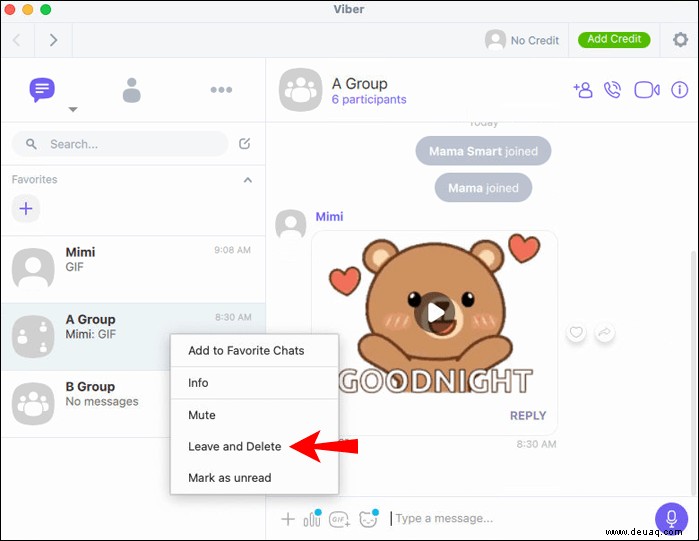699x541 pixels.
Task: Click the No Credit account avatar
Action: pos(495,40)
